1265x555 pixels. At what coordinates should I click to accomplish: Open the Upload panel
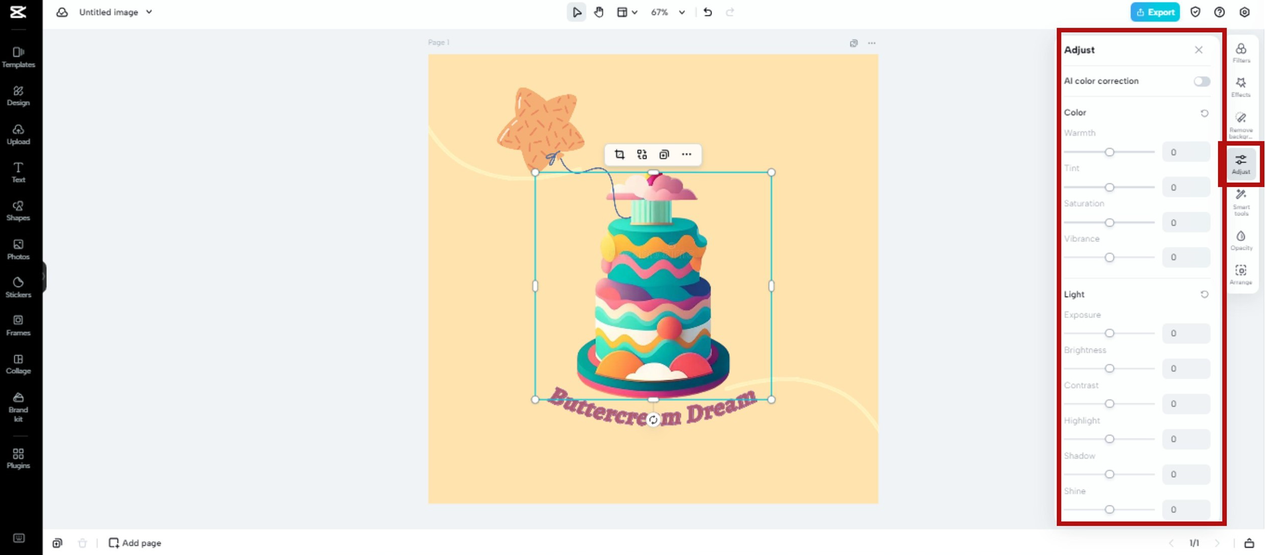(x=19, y=134)
